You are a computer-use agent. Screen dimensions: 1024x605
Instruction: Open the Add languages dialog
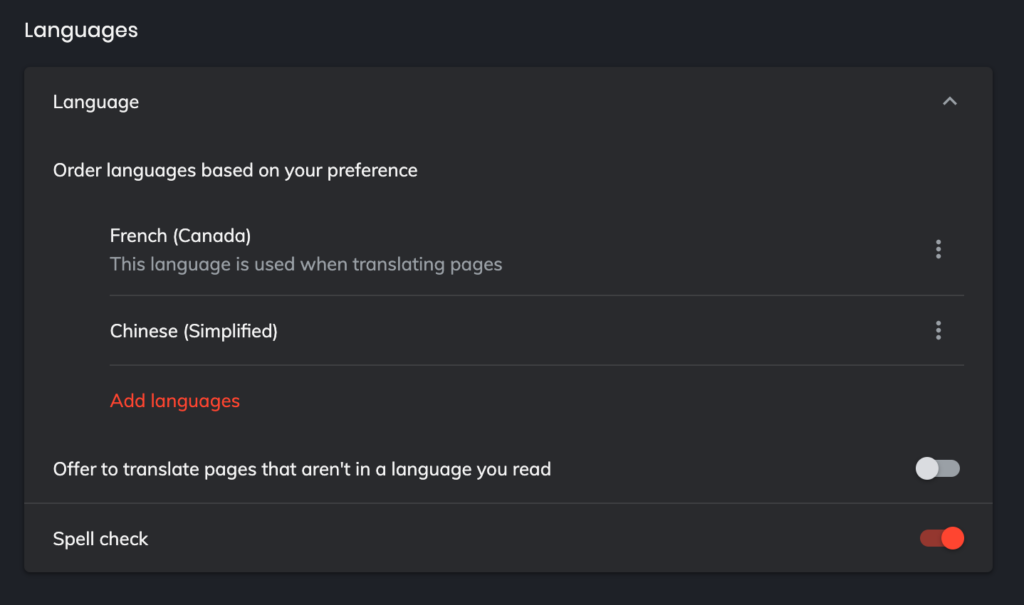pos(174,400)
